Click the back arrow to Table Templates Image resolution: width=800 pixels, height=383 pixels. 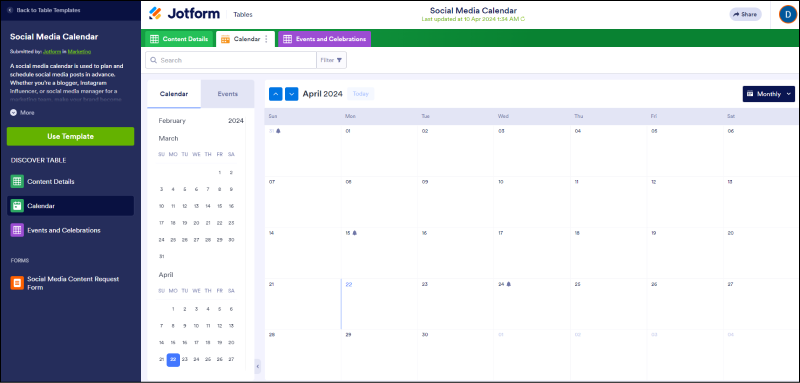(x=10, y=10)
